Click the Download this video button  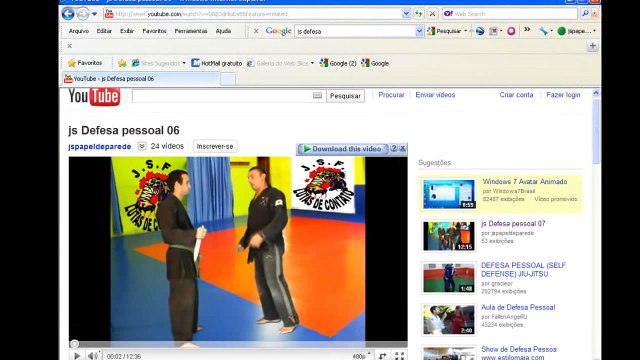tap(342, 149)
